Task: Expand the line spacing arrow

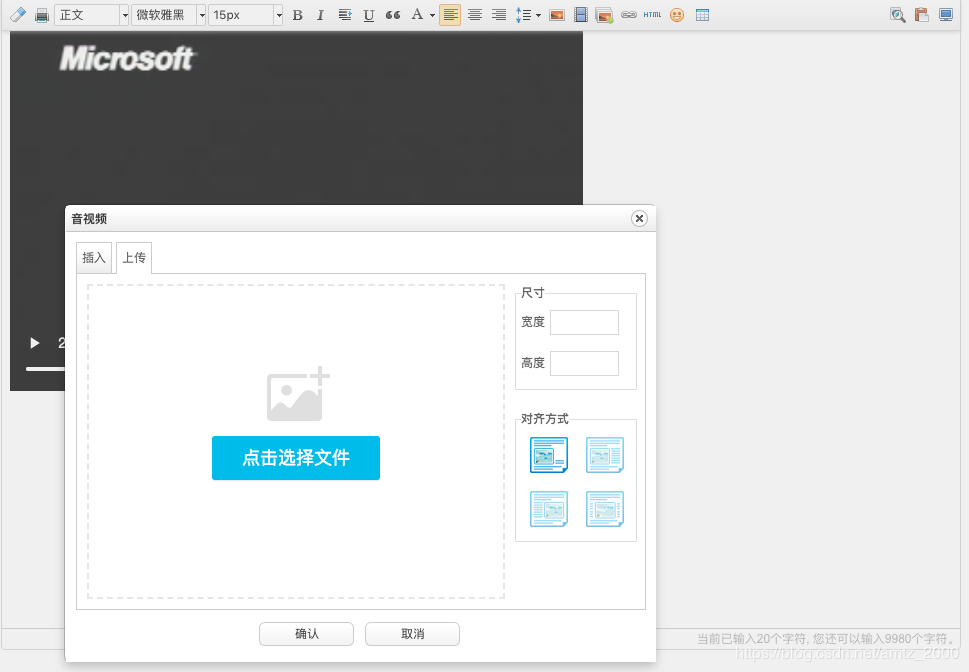Action: tap(538, 15)
